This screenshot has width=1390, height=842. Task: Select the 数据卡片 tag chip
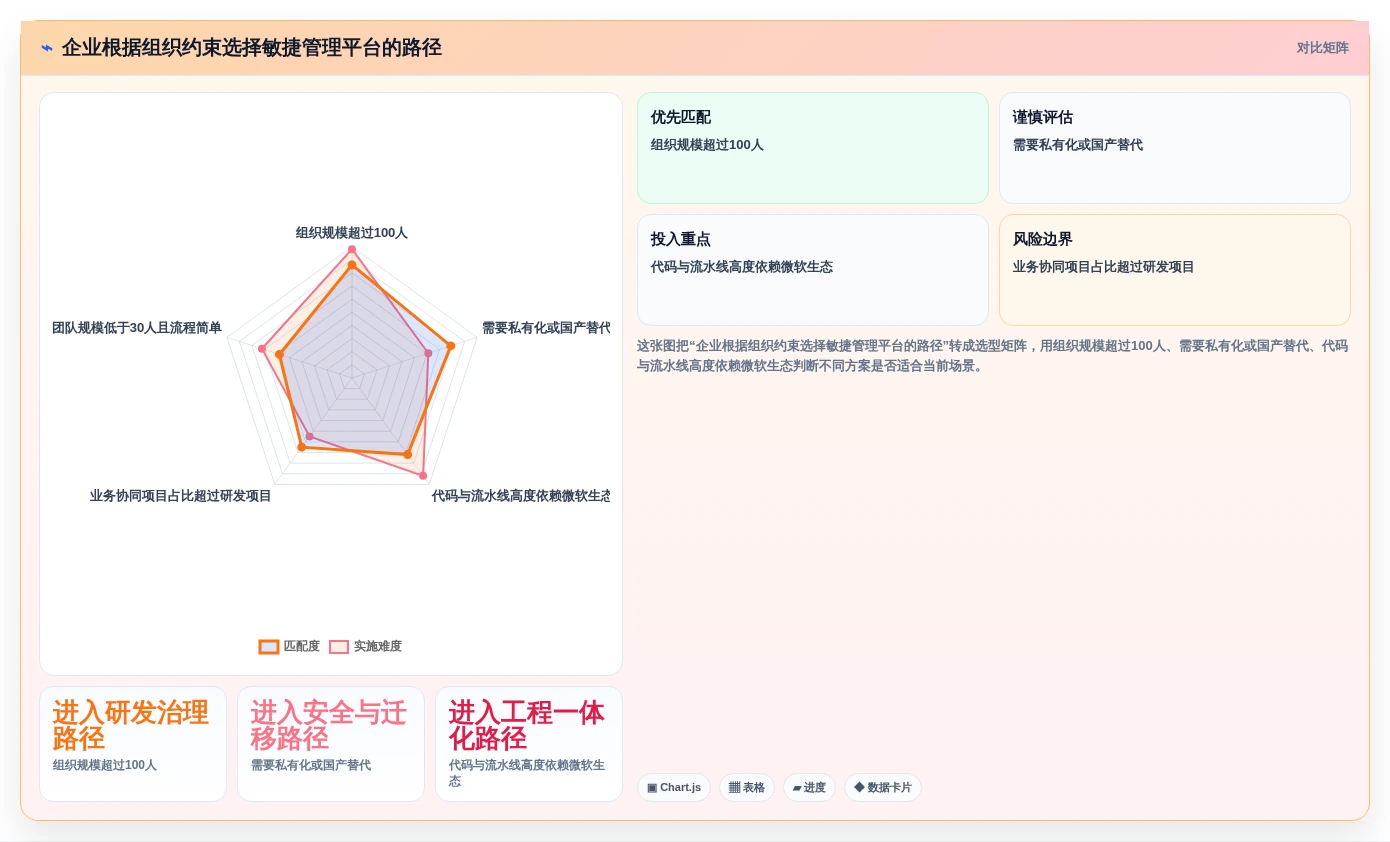pyautogui.click(x=883, y=788)
